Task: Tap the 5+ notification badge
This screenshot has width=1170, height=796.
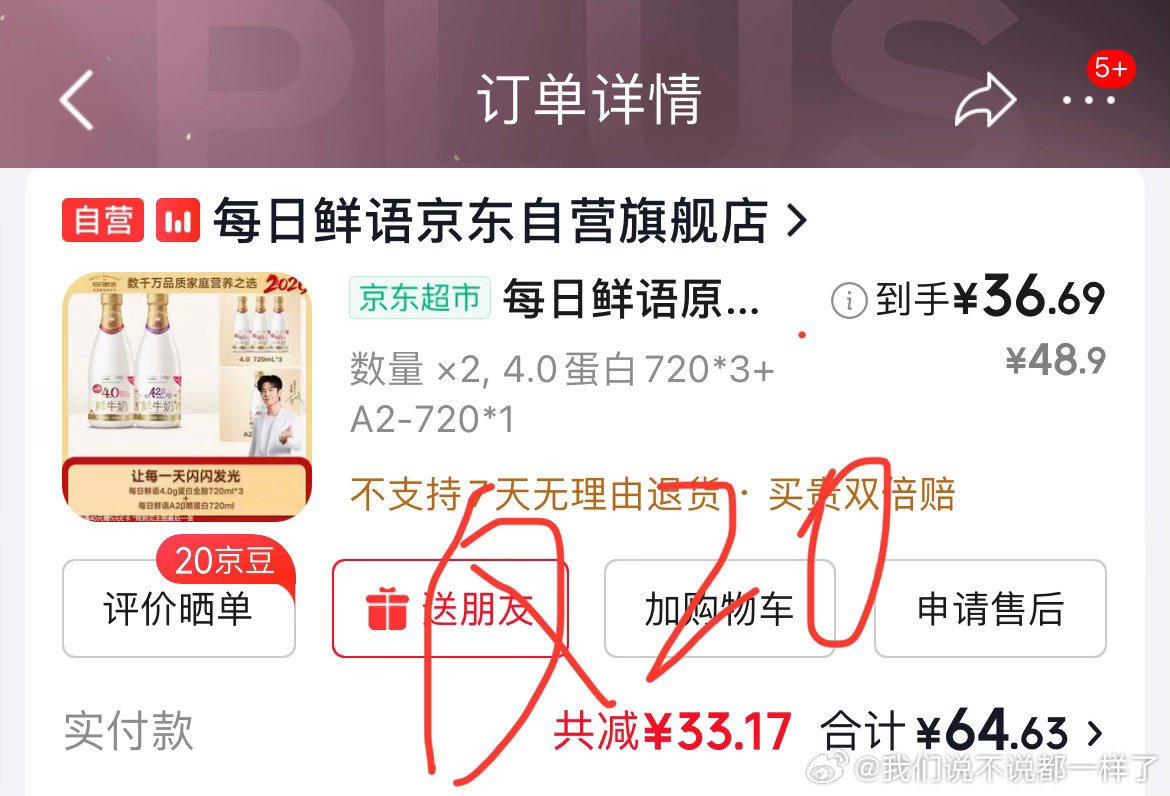Action: pos(1110,69)
